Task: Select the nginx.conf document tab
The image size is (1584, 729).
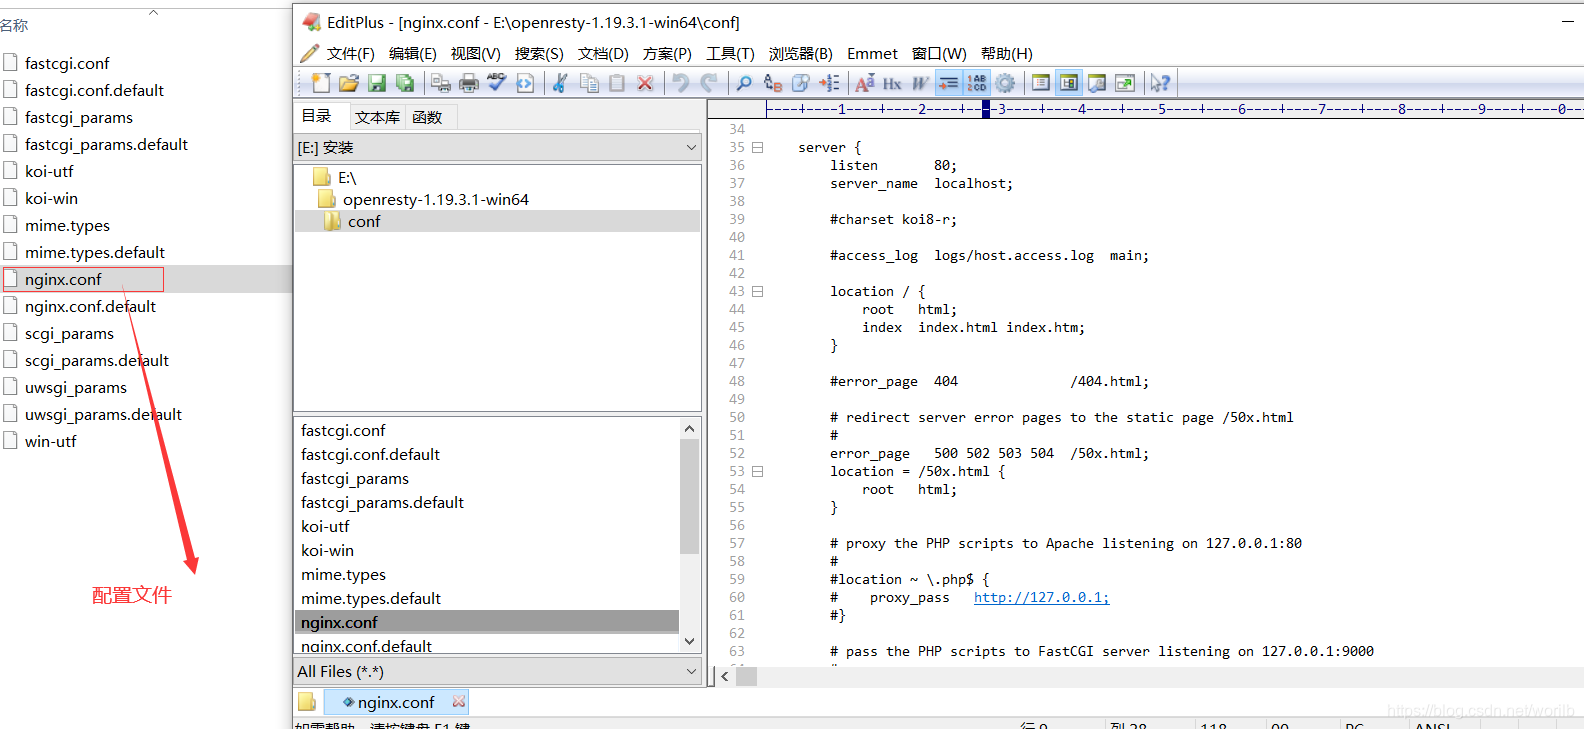Action: coord(396,702)
